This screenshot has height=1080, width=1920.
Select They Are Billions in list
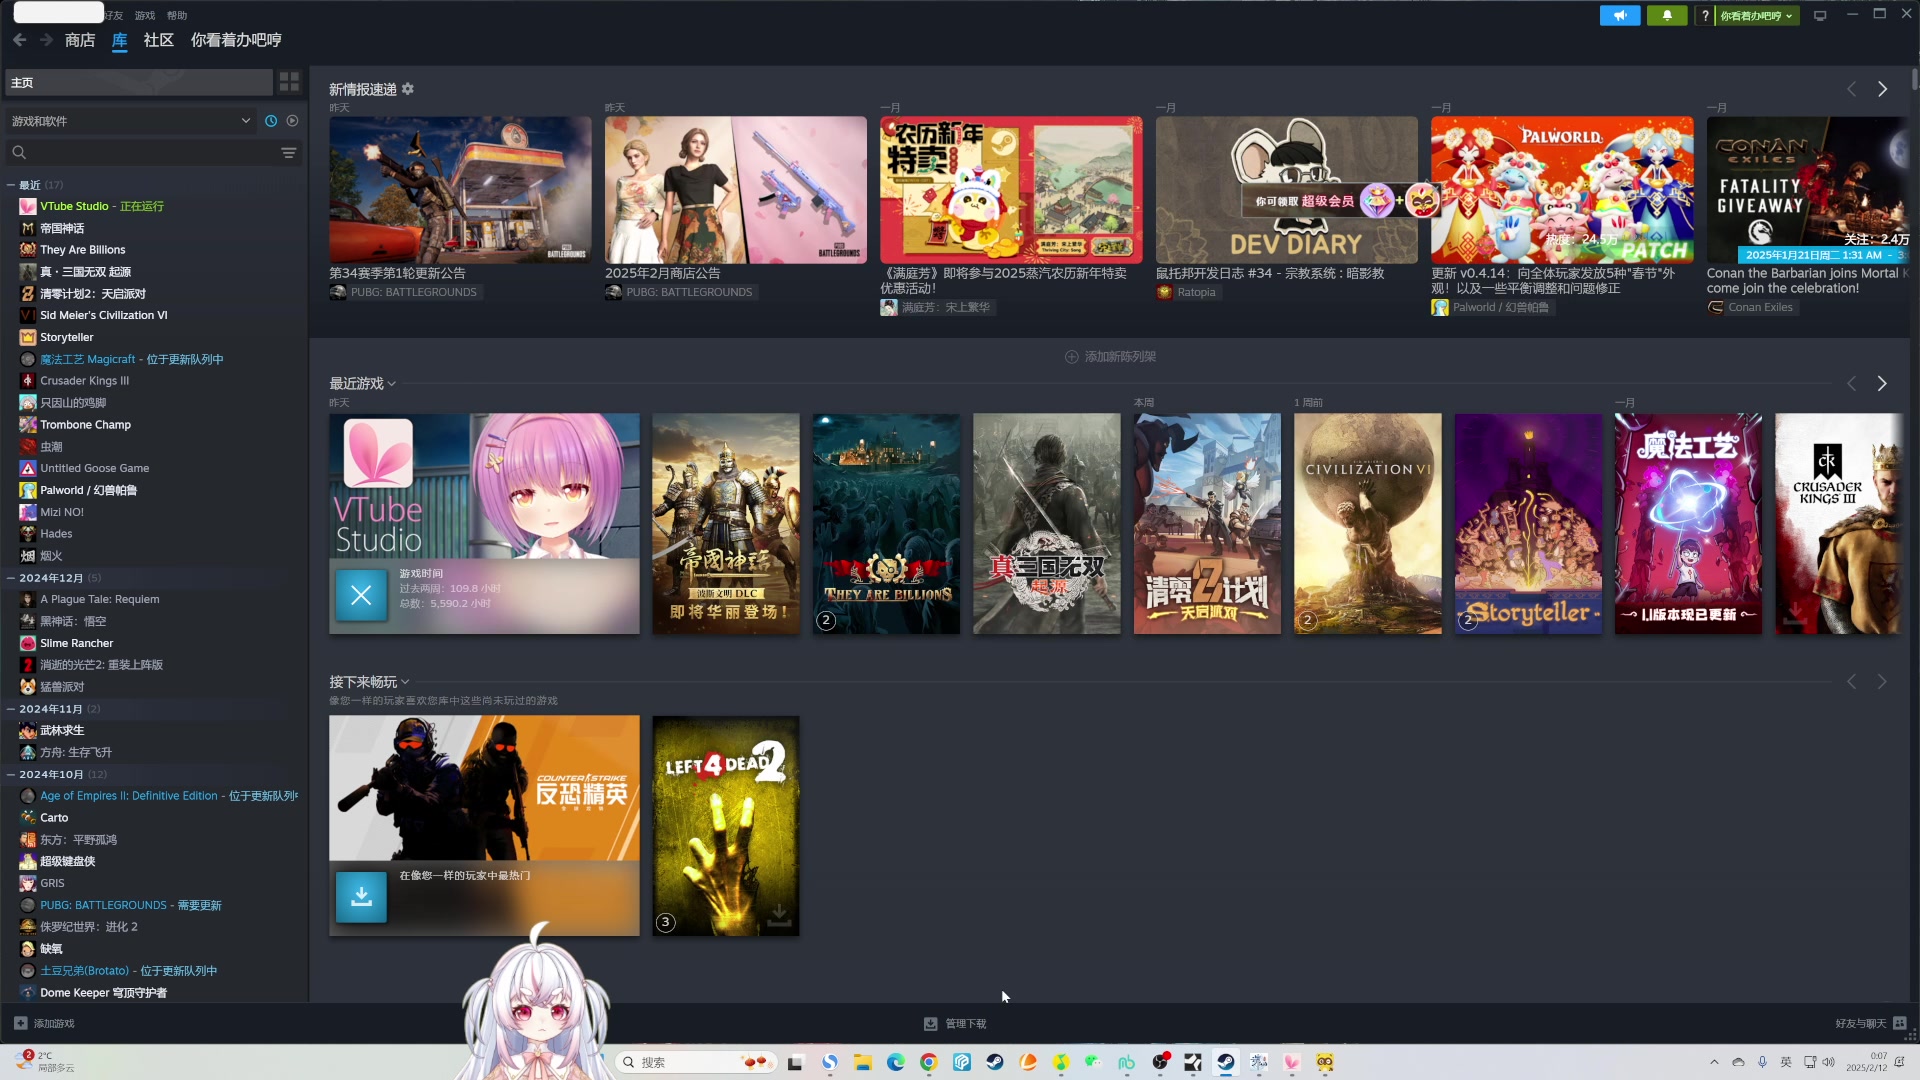pyautogui.click(x=83, y=250)
